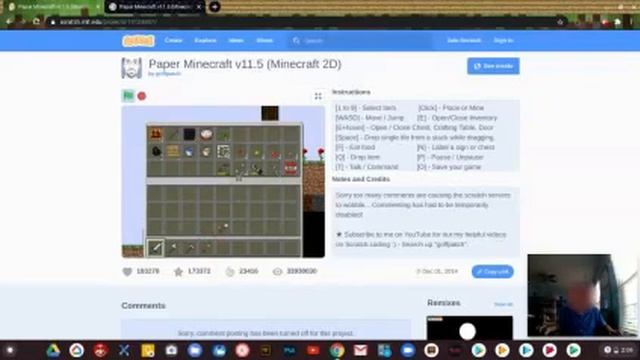Image resolution: width=640 pixels, height=360 pixels.
Task: Open the Camera app on the shelf
Action: pos(171,350)
